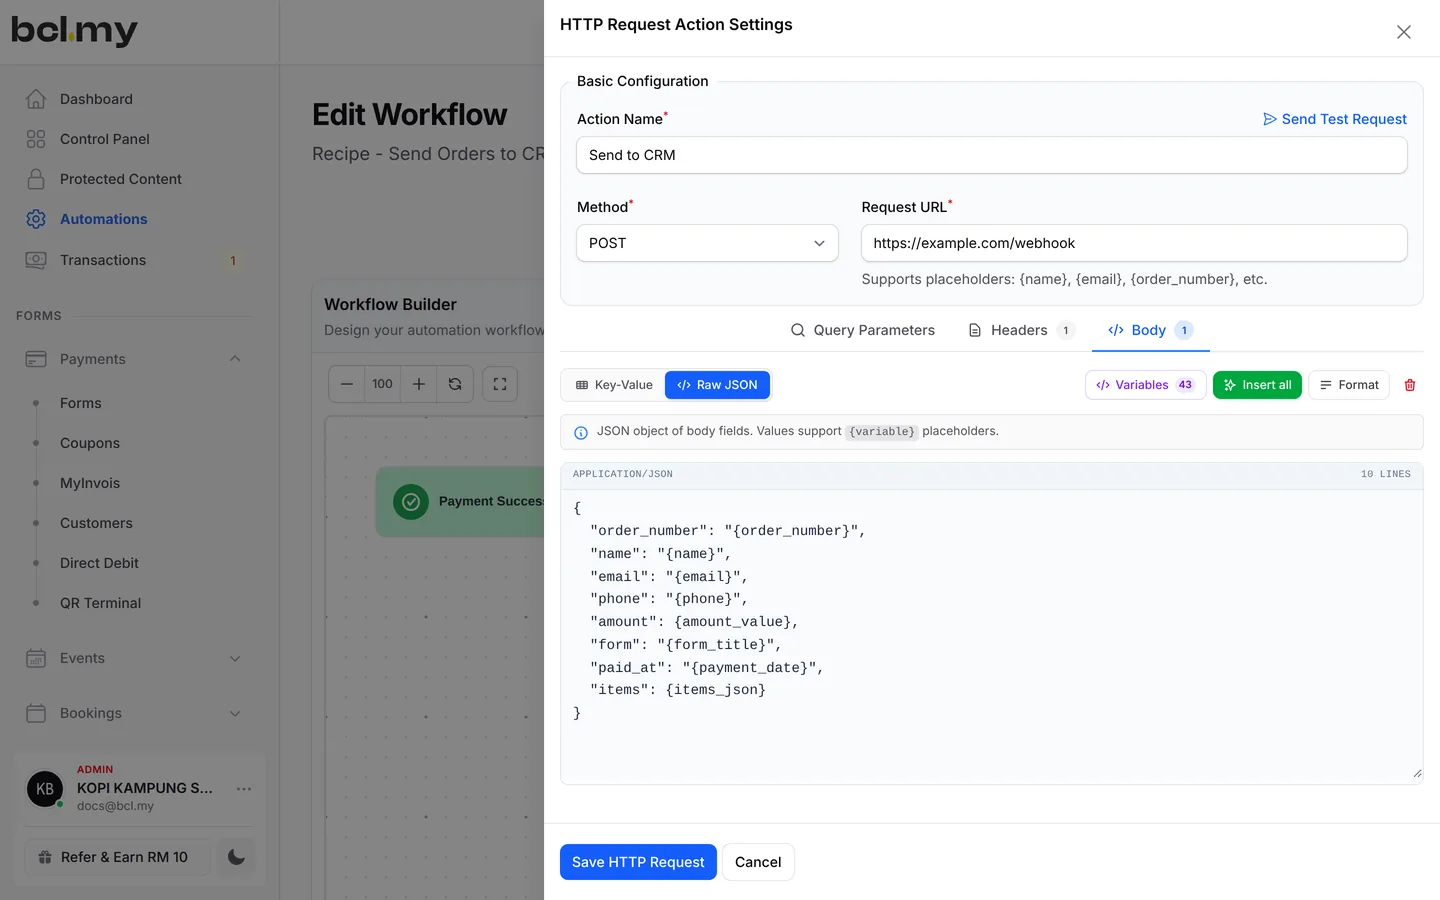Click the Control Panel grid icon
Image resolution: width=1440 pixels, height=900 pixels.
36,139
